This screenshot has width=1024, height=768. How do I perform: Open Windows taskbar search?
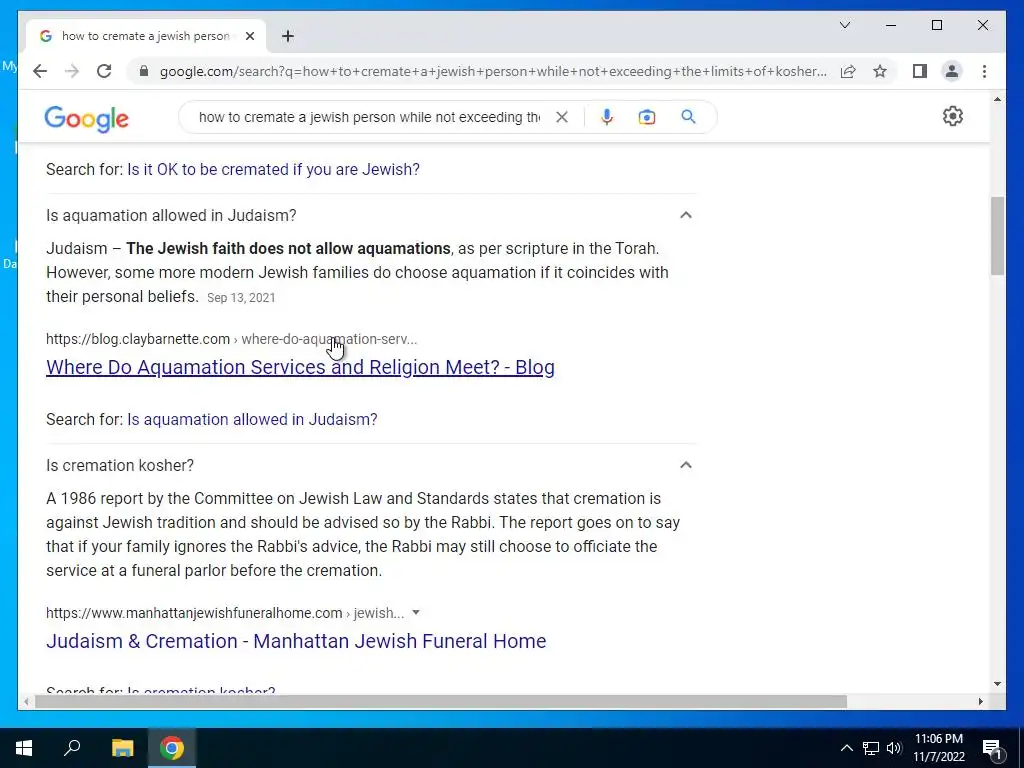coord(72,748)
